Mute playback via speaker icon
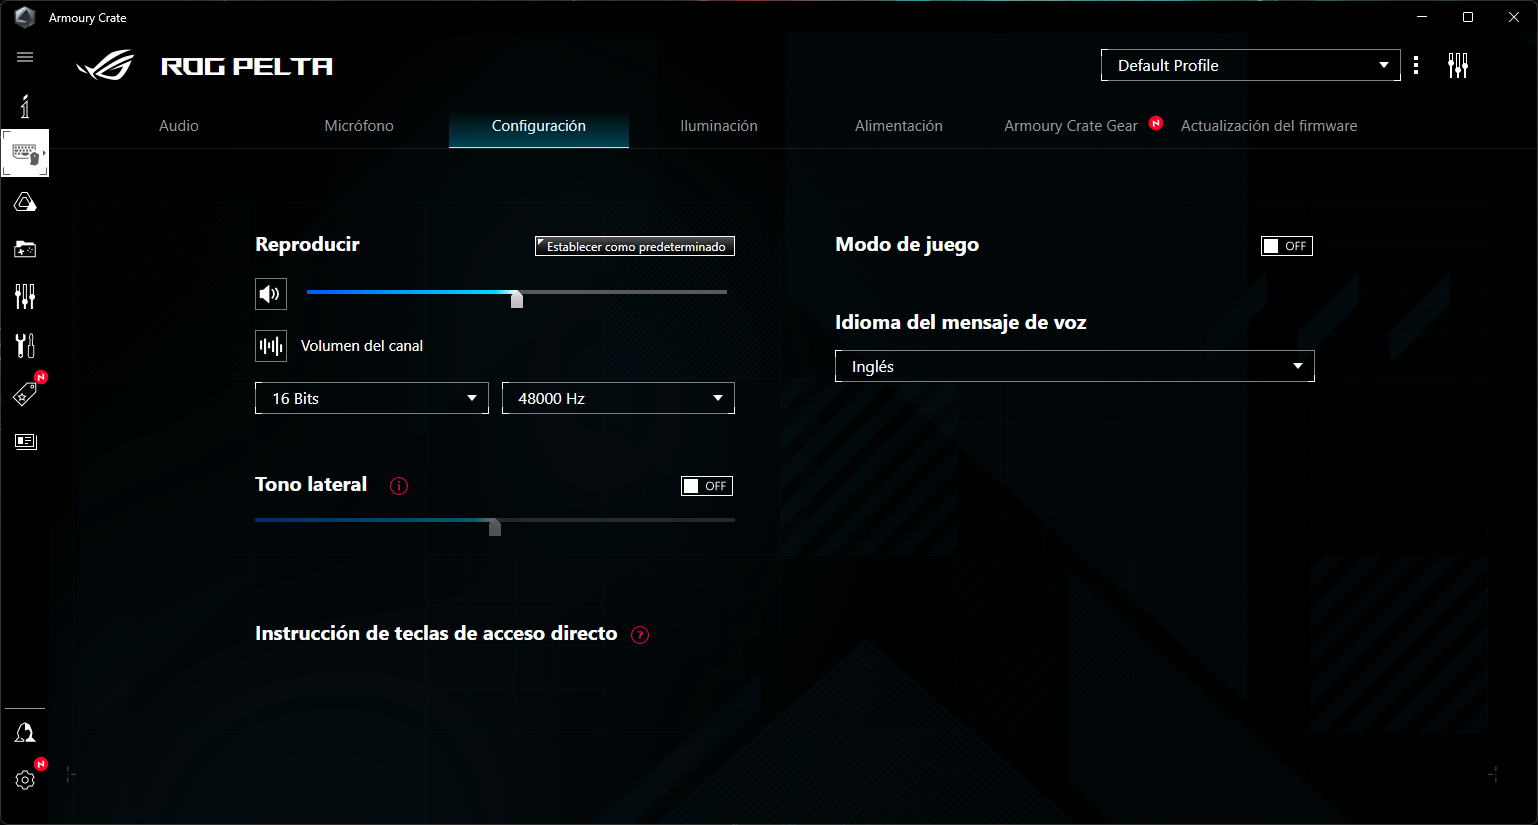 (x=271, y=294)
